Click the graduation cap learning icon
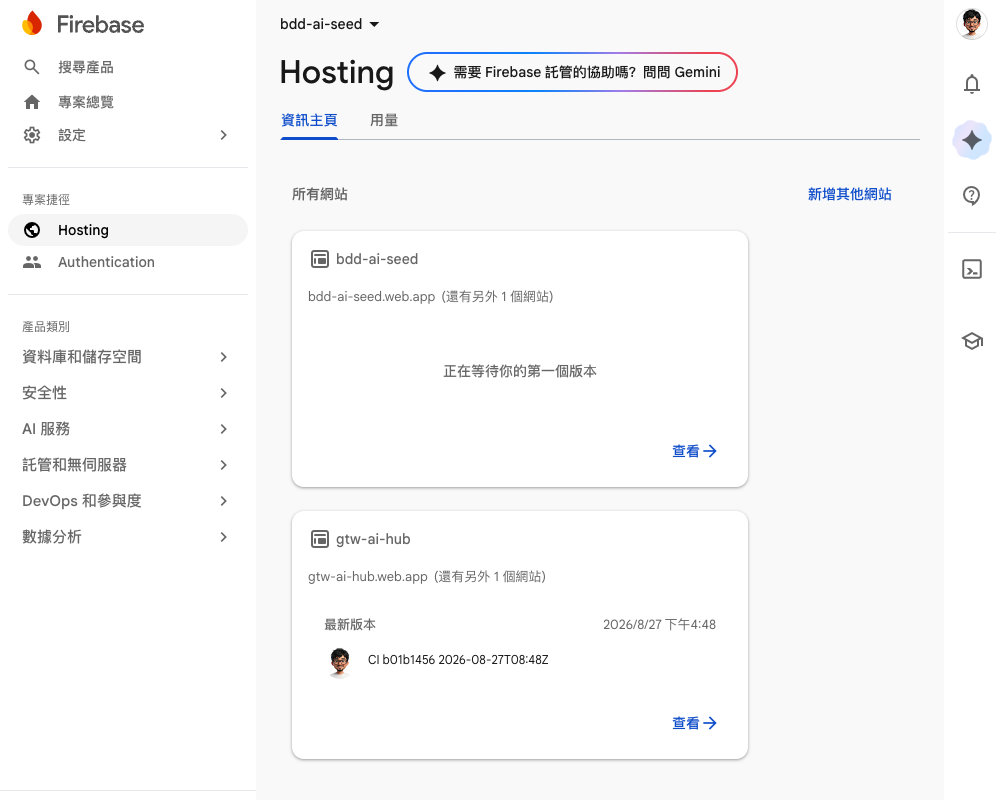Image resolution: width=1000 pixels, height=800 pixels. pos(971,341)
